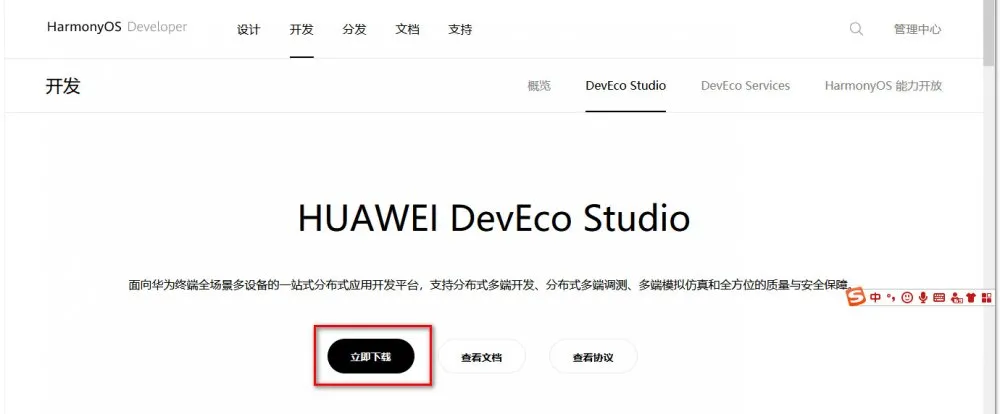Open the 分发 navigation menu
The height and width of the screenshot is (414, 1000).
354,29
